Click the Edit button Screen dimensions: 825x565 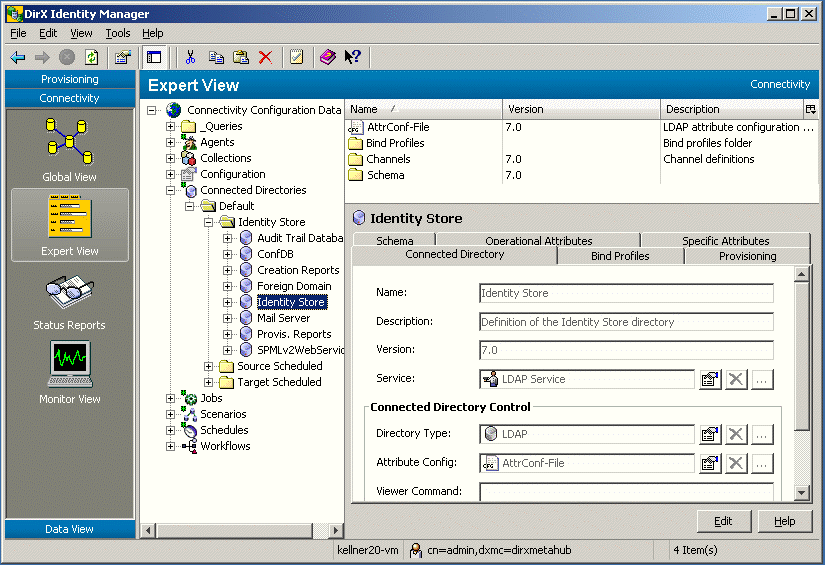[x=723, y=521]
